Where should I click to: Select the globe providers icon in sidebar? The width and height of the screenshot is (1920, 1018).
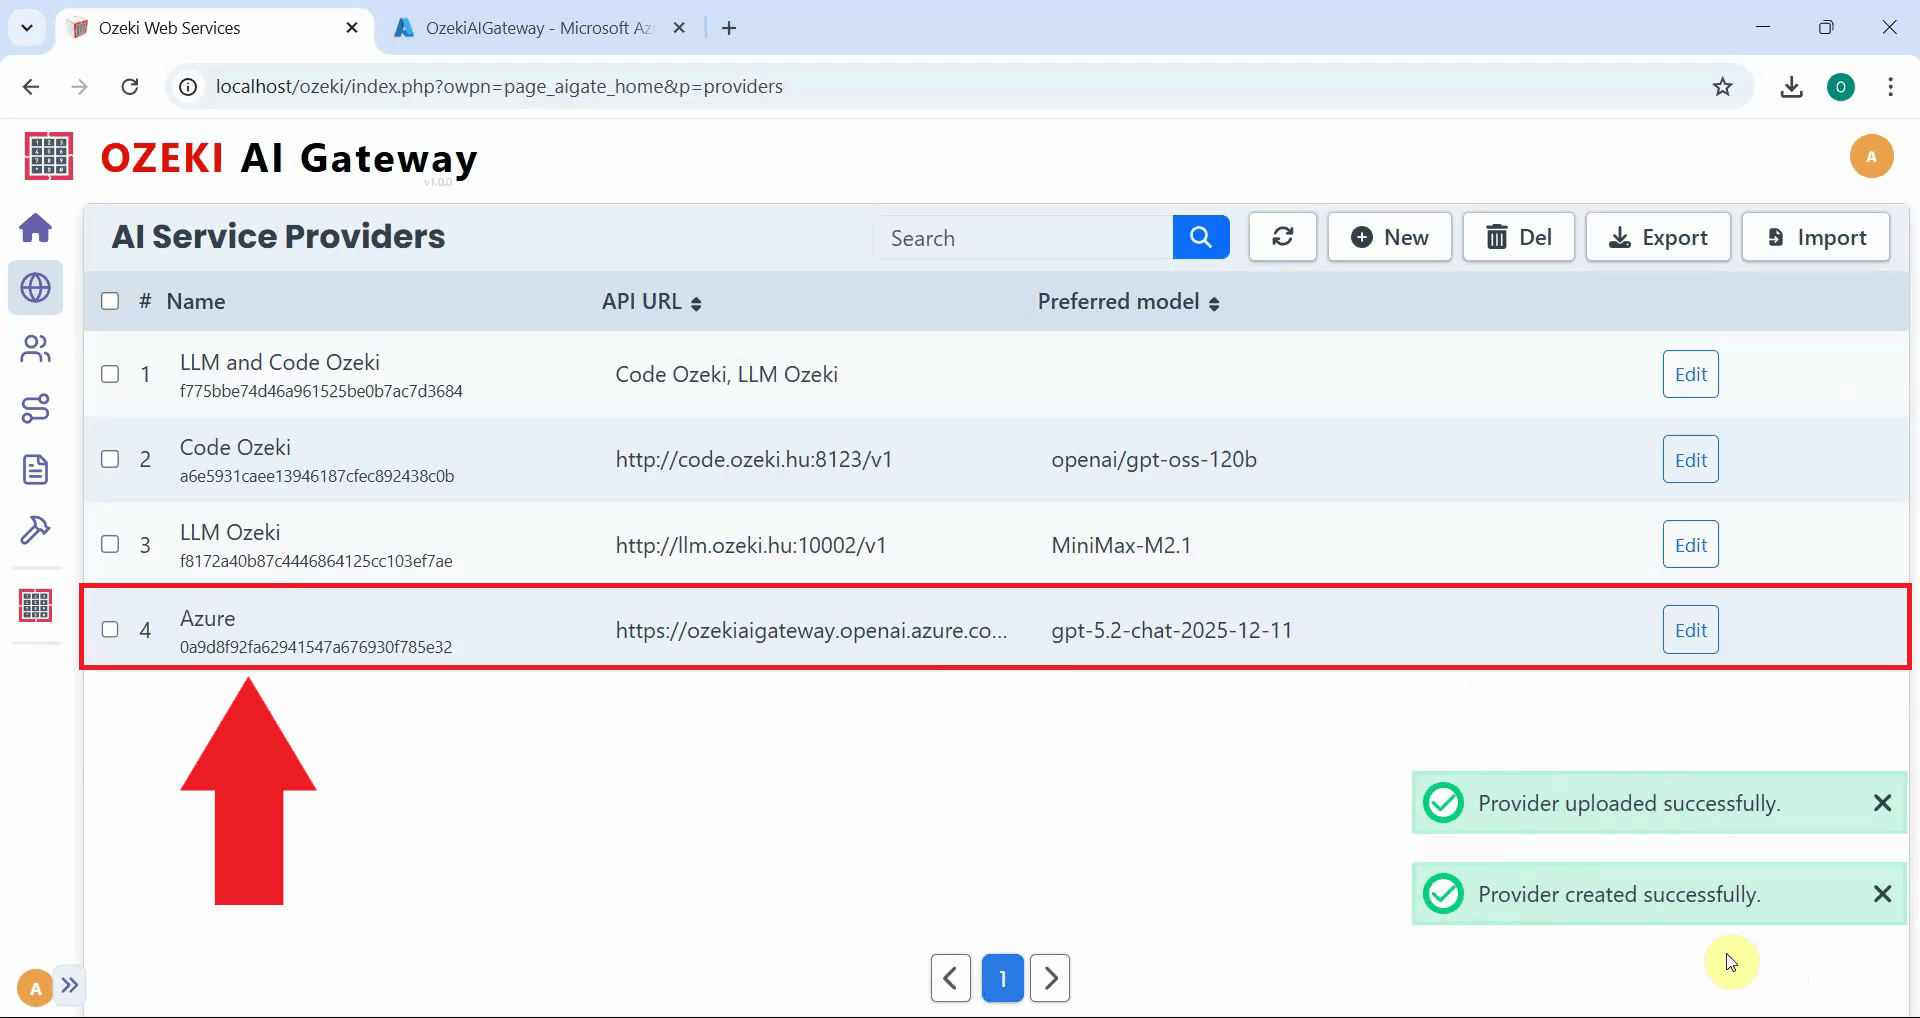[36, 288]
